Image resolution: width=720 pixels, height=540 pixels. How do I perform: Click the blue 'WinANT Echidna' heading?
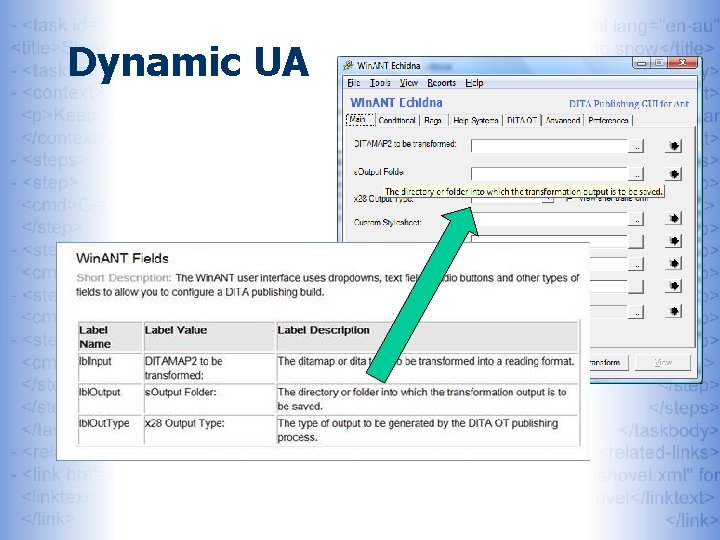[x=396, y=102]
